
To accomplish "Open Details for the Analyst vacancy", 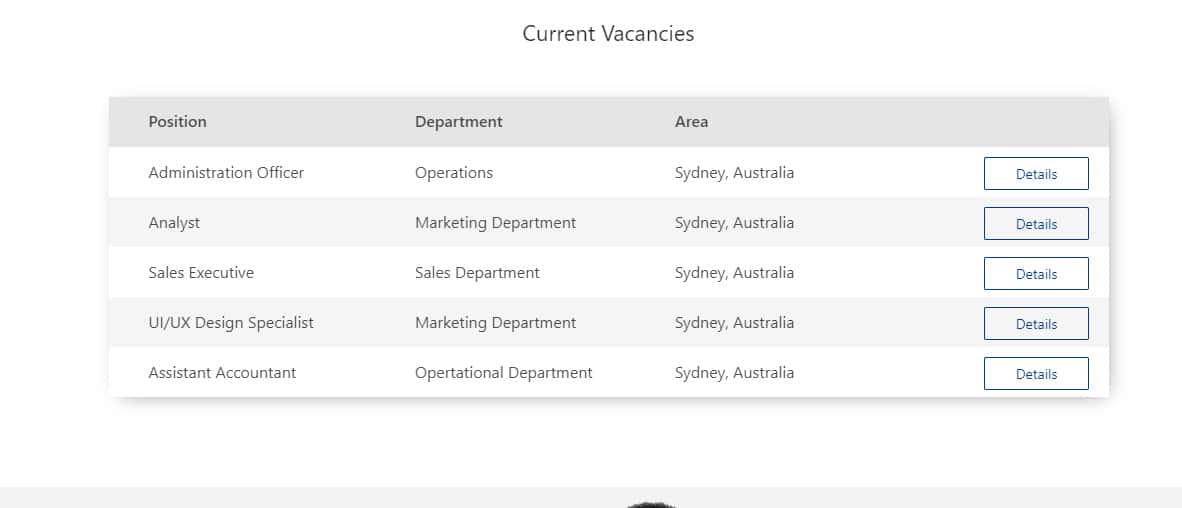I will [x=1036, y=223].
